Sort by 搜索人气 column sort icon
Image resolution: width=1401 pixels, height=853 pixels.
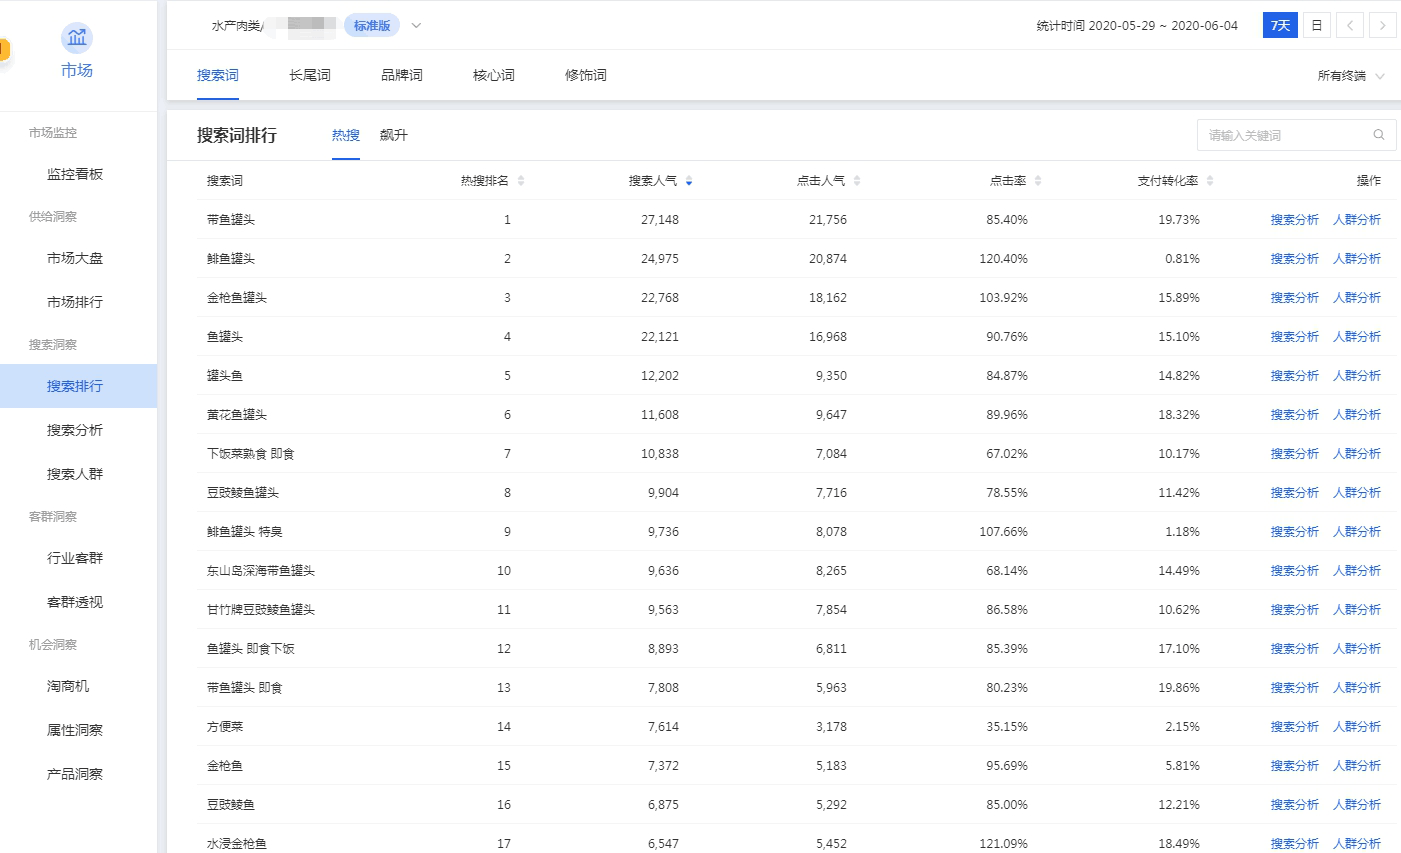pos(689,181)
